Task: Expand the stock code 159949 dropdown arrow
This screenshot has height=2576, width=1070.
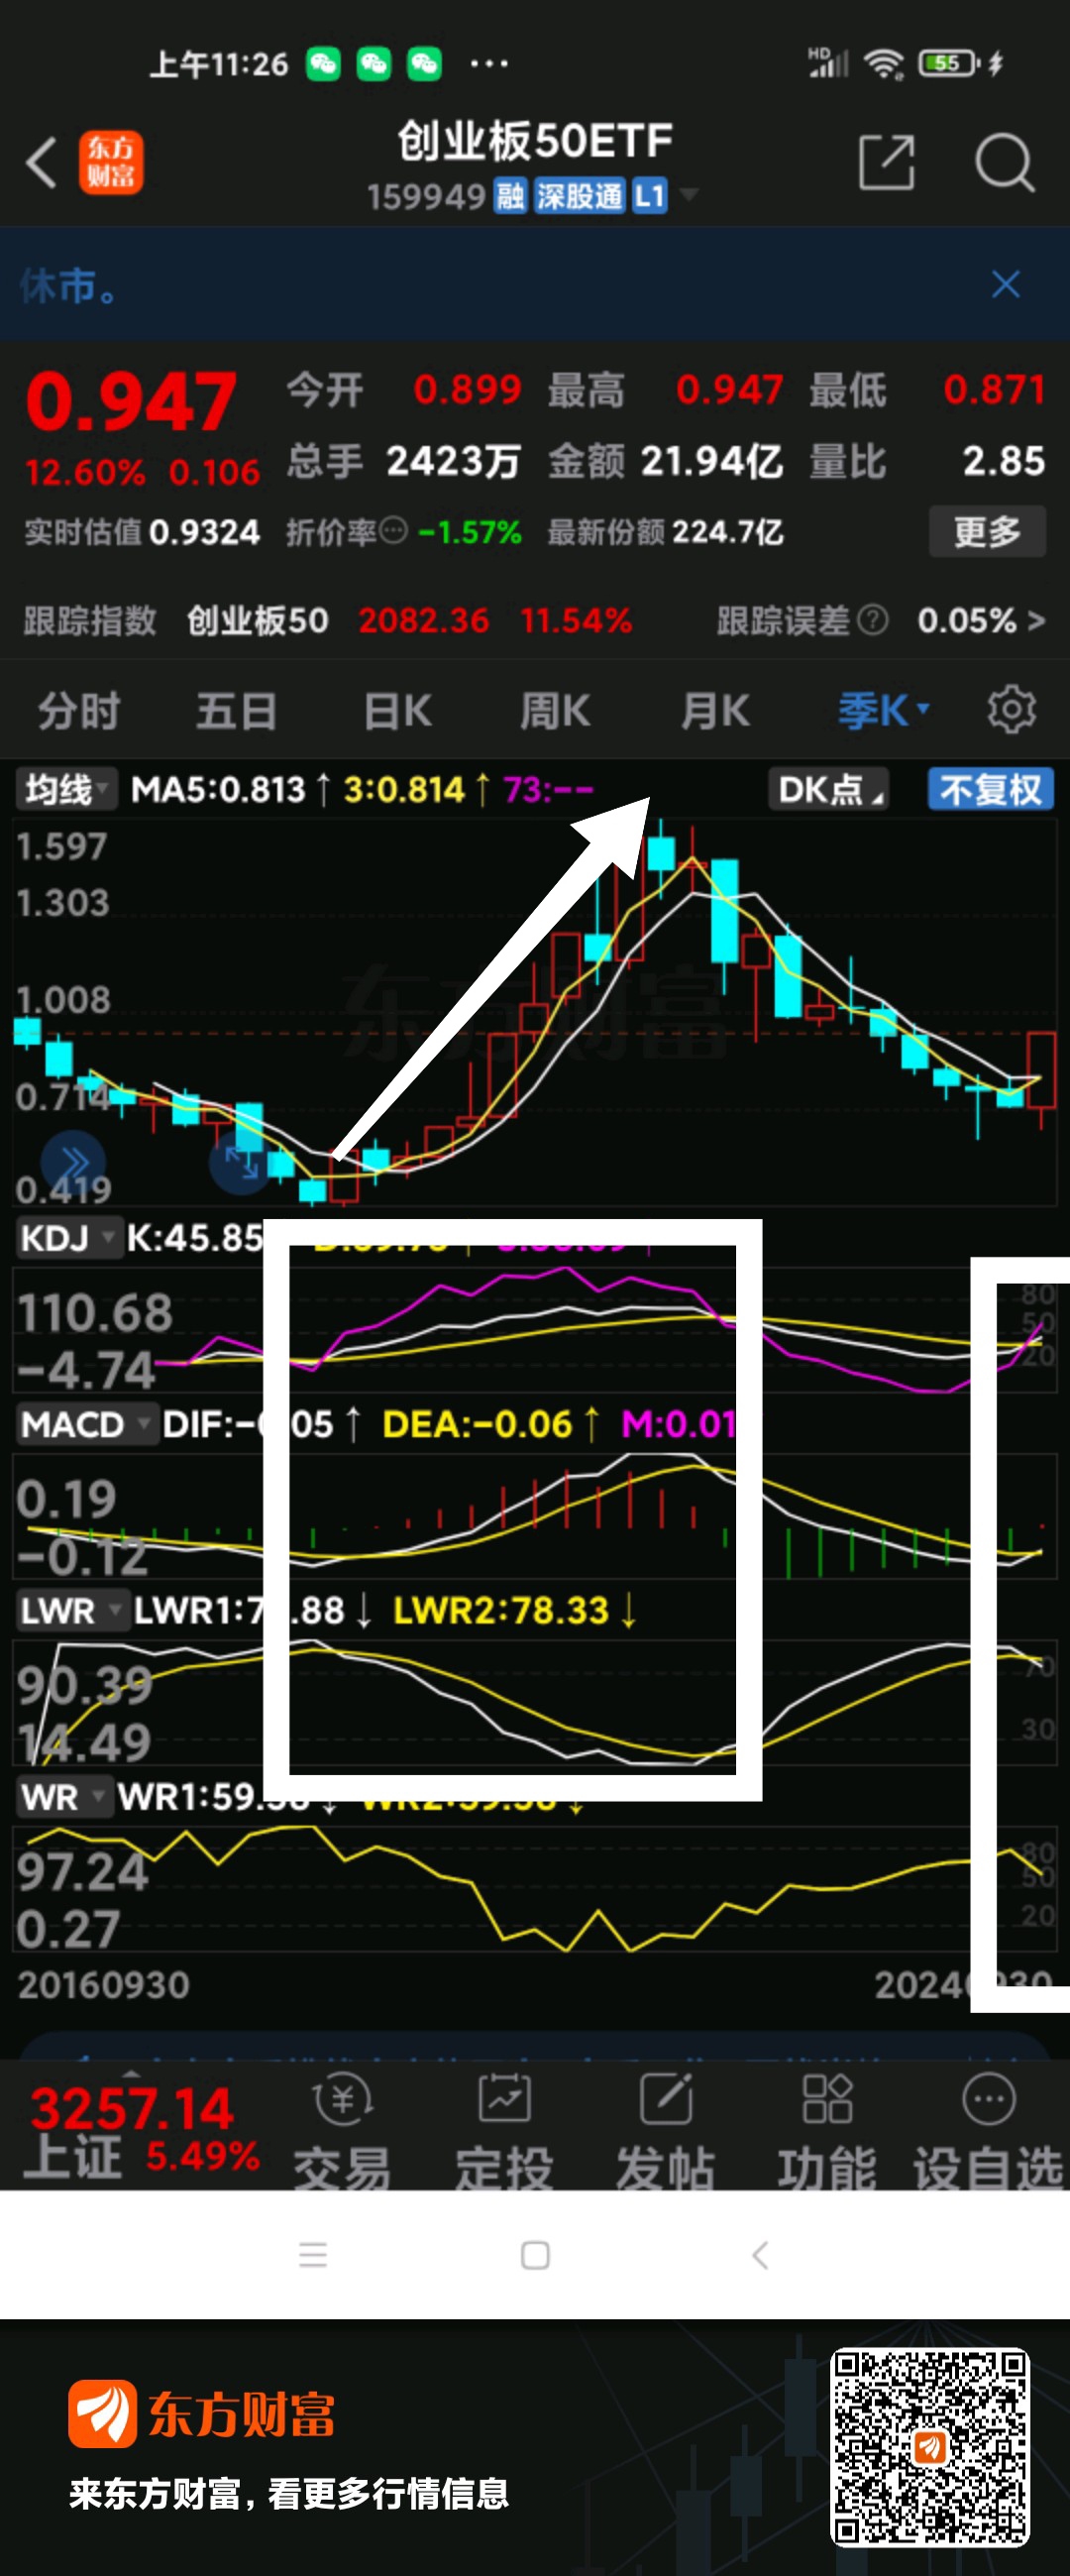Action: tap(689, 194)
